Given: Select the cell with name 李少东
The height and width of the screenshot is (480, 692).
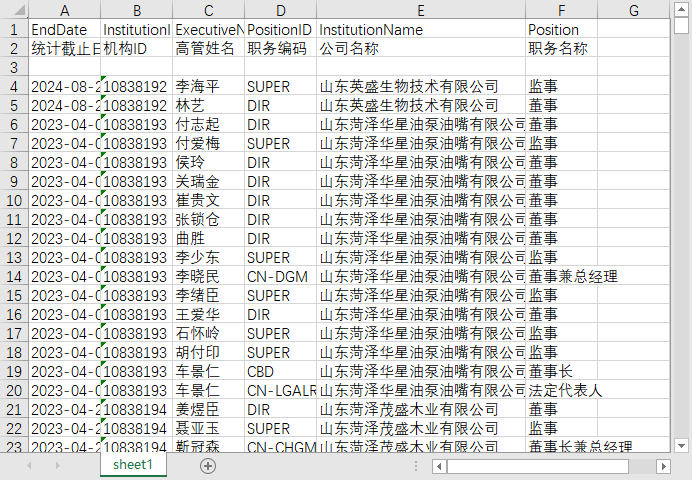Looking at the screenshot, I should (208, 257).
